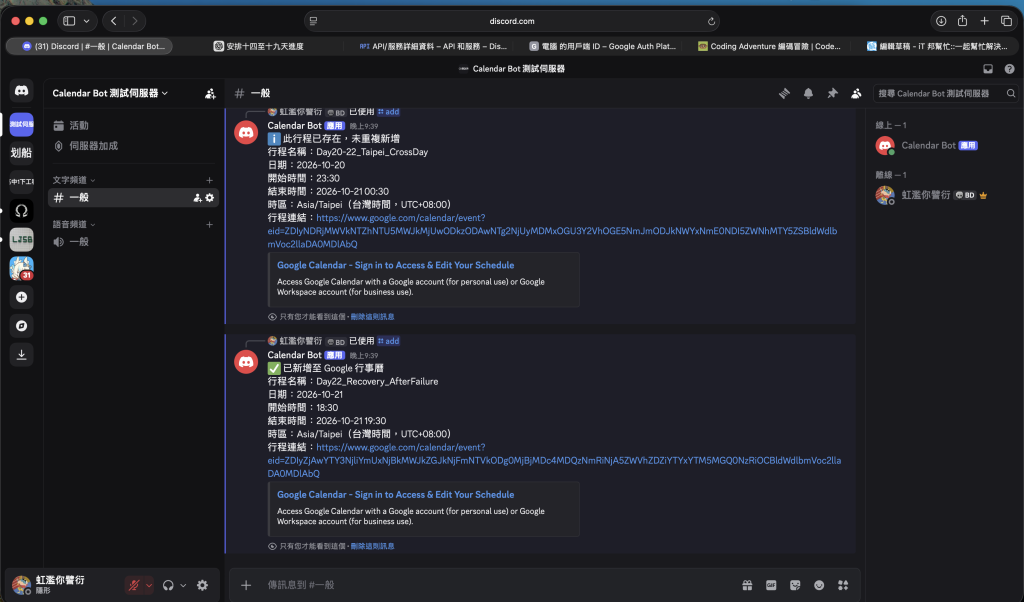The height and width of the screenshot is (602, 1024).
Task: Open notification settings bell icon
Action: point(808,93)
